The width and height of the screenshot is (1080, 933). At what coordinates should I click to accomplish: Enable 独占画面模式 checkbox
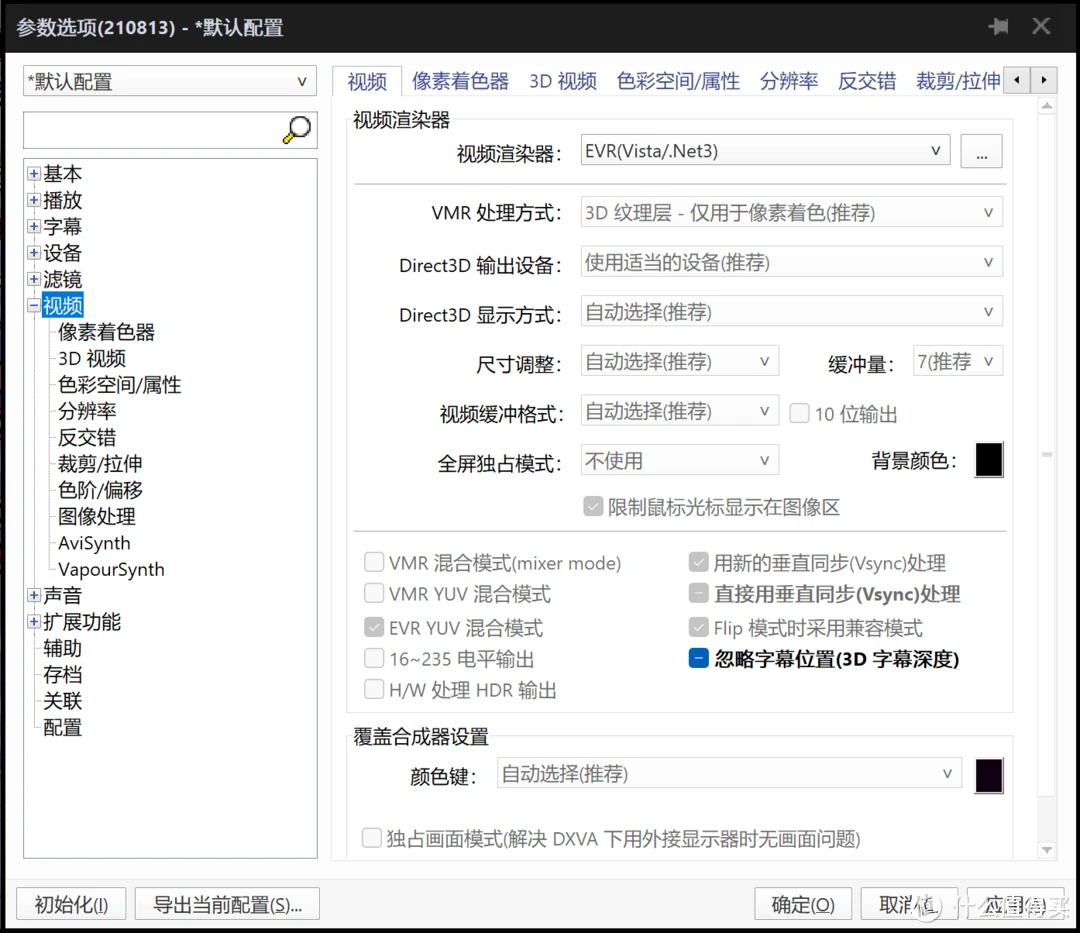(372, 838)
